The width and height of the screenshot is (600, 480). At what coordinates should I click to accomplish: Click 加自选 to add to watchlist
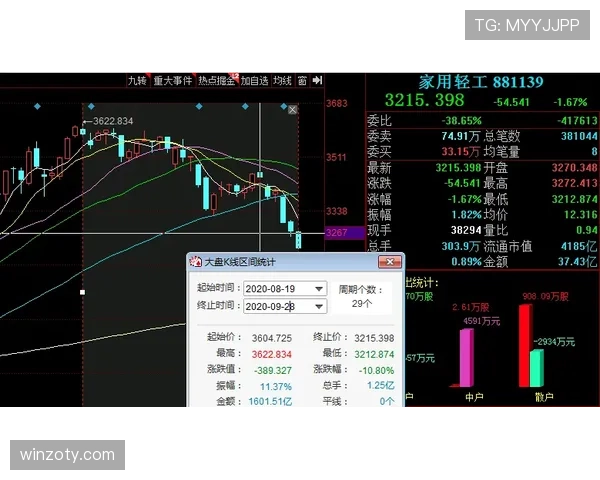click(254, 81)
